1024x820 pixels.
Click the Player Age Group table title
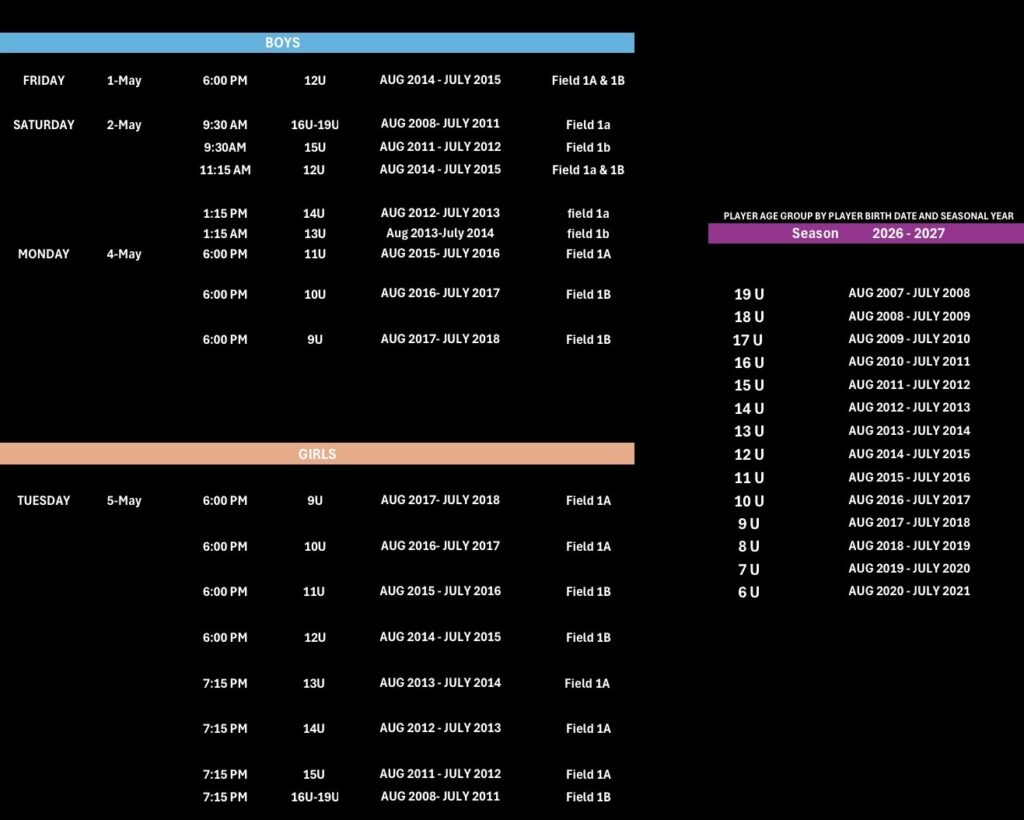coord(868,216)
